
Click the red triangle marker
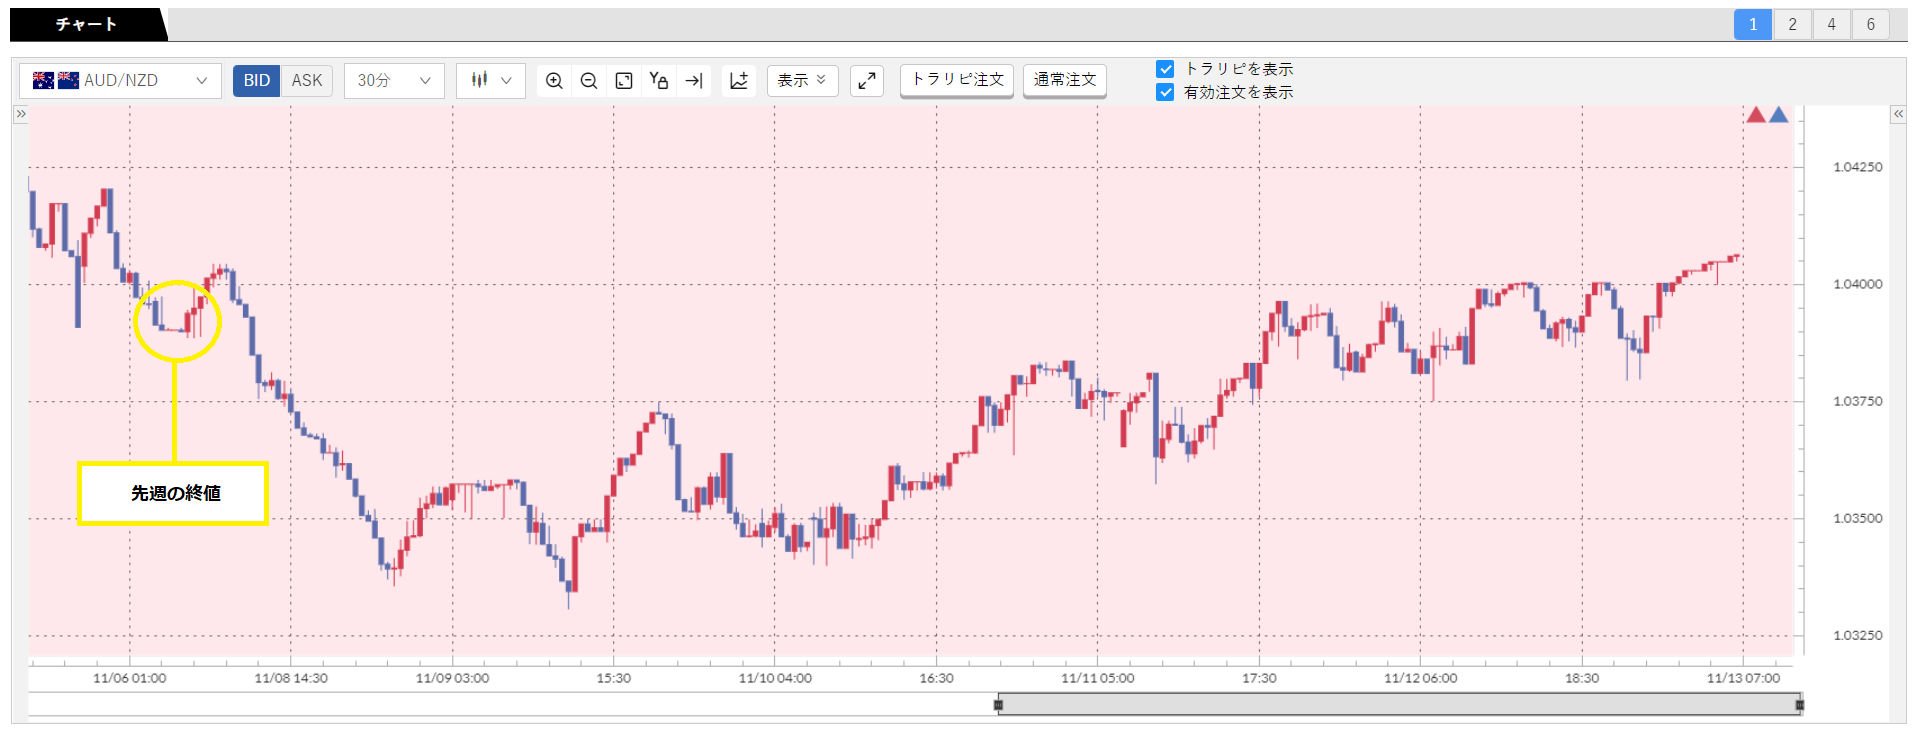(x=1756, y=115)
